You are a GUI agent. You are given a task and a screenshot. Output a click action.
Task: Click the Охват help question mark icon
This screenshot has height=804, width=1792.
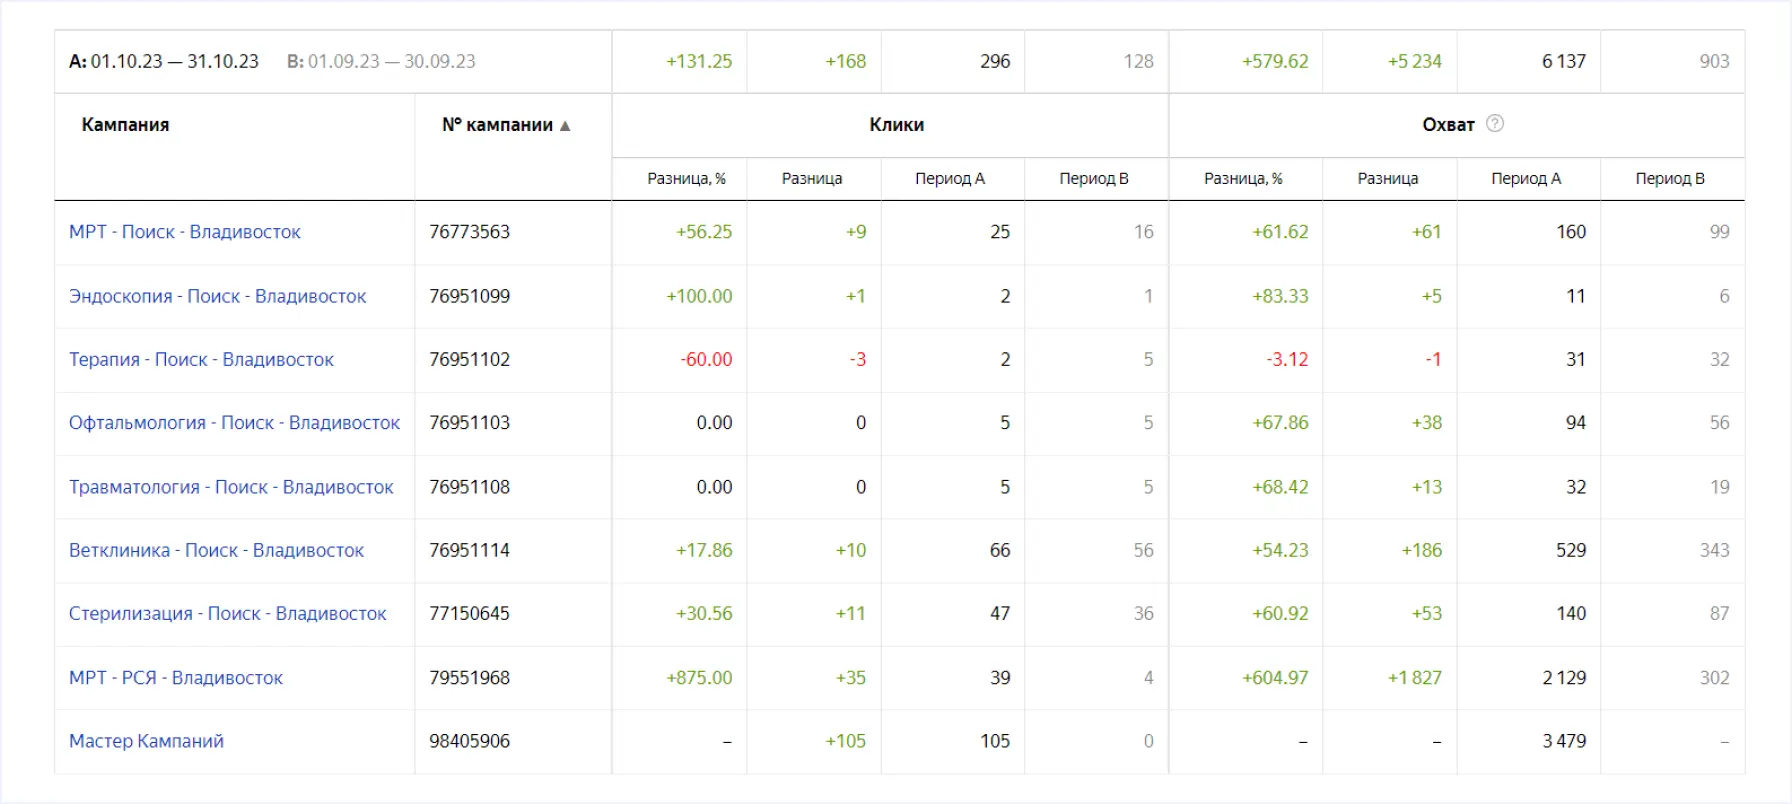tap(1495, 124)
